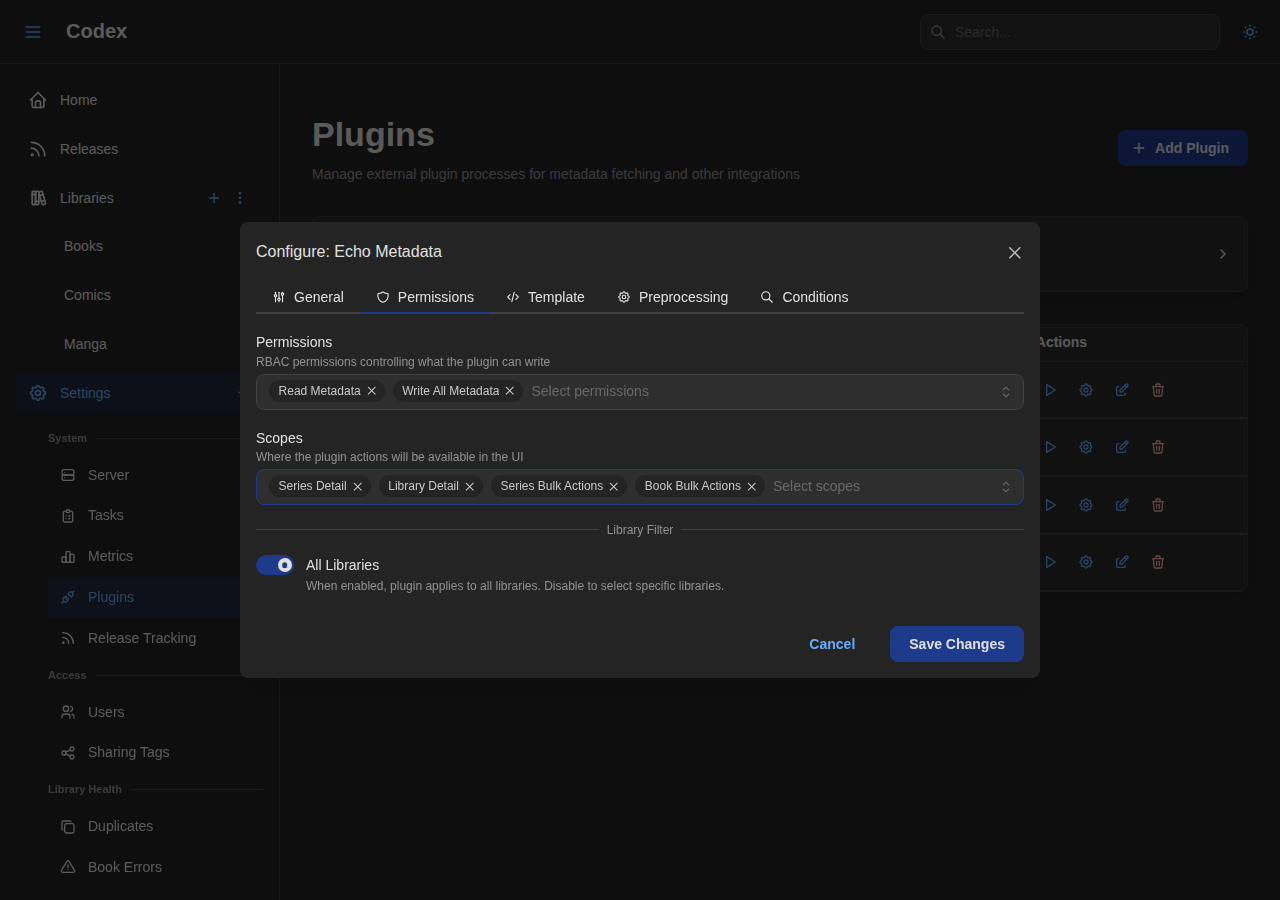Remove the Series Bulk Actions scope chip
Viewport: 1280px width, 900px height.
(x=614, y=486)
